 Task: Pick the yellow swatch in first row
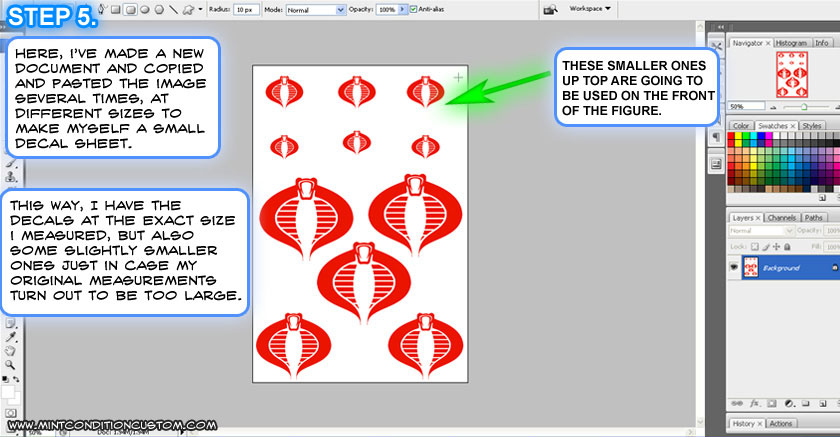coord(739,137)
